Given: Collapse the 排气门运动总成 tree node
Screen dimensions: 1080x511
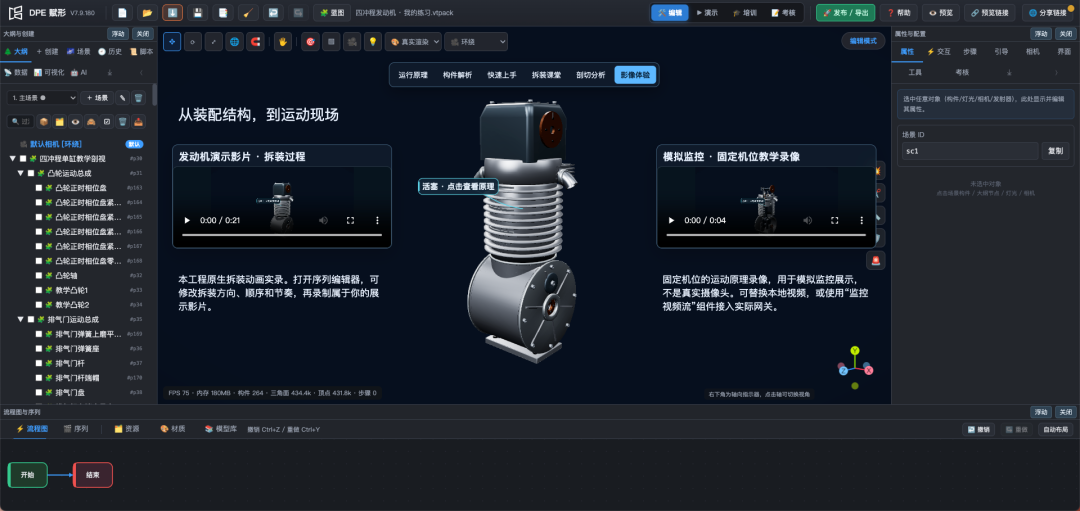Looking at the screenshot, I should pos(21,319).
